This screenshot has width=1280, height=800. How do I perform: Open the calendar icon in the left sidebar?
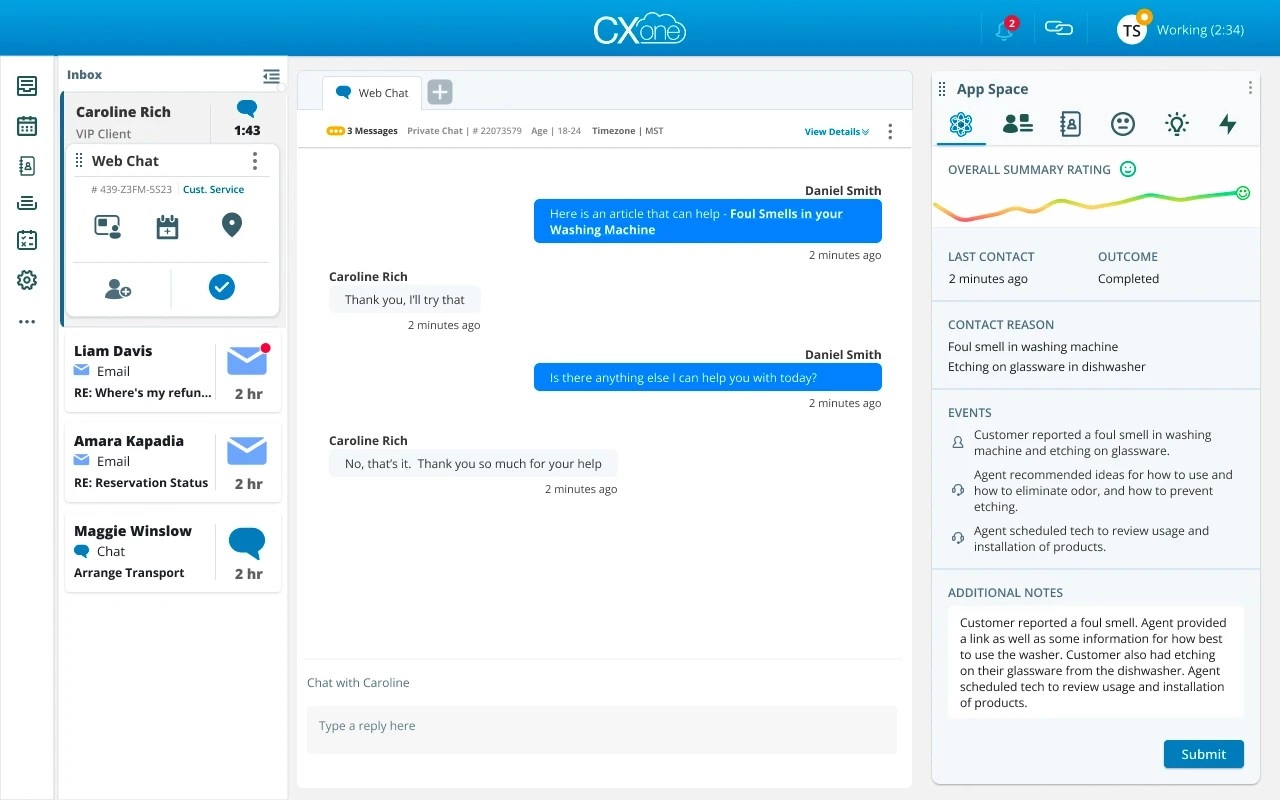point(26,125)
